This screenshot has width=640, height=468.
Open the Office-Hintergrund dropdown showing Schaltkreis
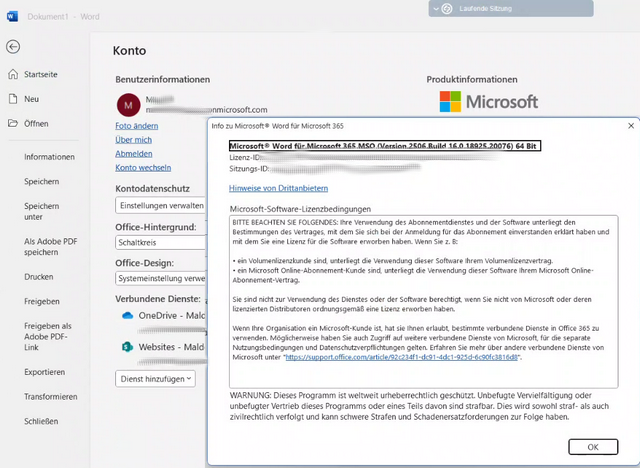point(161,242)
